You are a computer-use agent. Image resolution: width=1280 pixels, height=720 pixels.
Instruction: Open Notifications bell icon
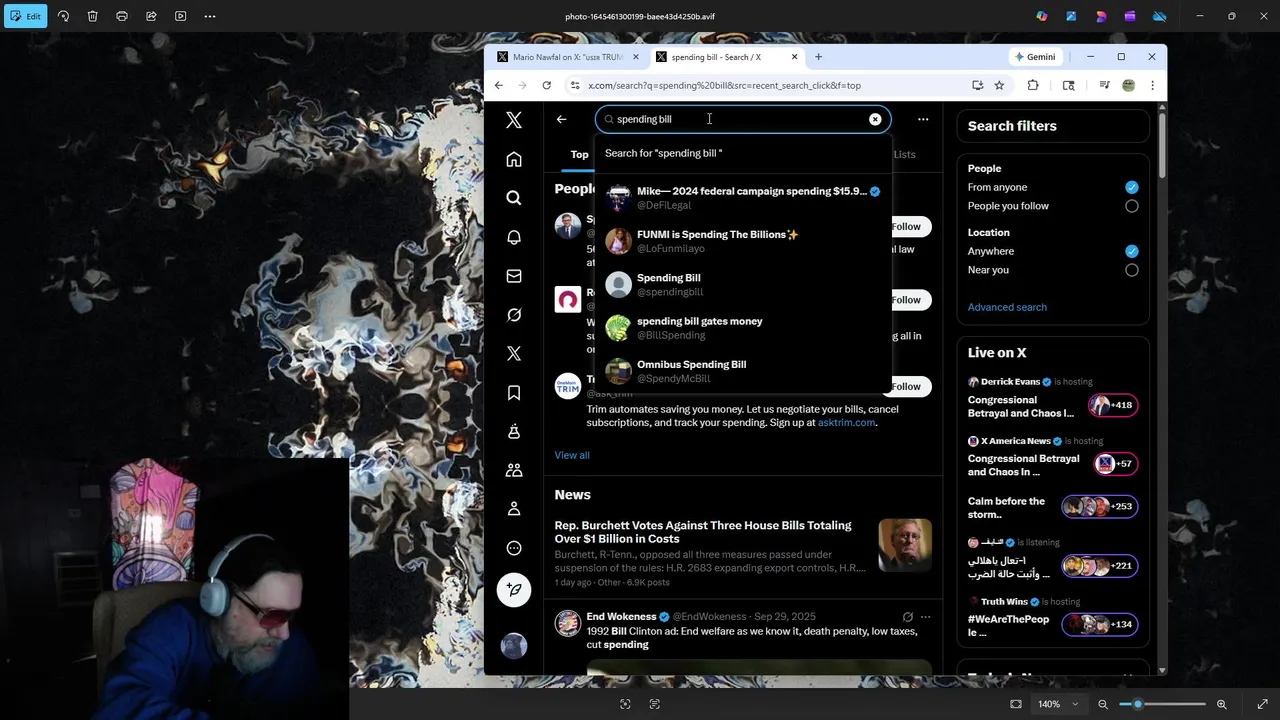(513, 237)
